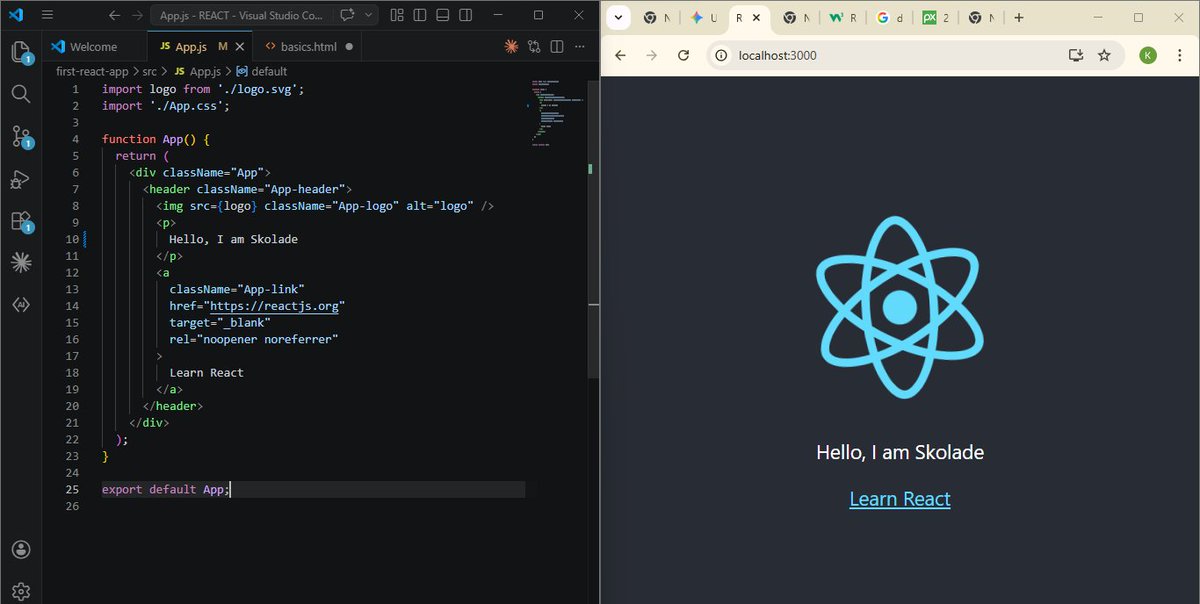Image resolution: width=1200 pixels, height=604 pixels.
Task: Close the active React Chrome tab
Action: [757, 18]
